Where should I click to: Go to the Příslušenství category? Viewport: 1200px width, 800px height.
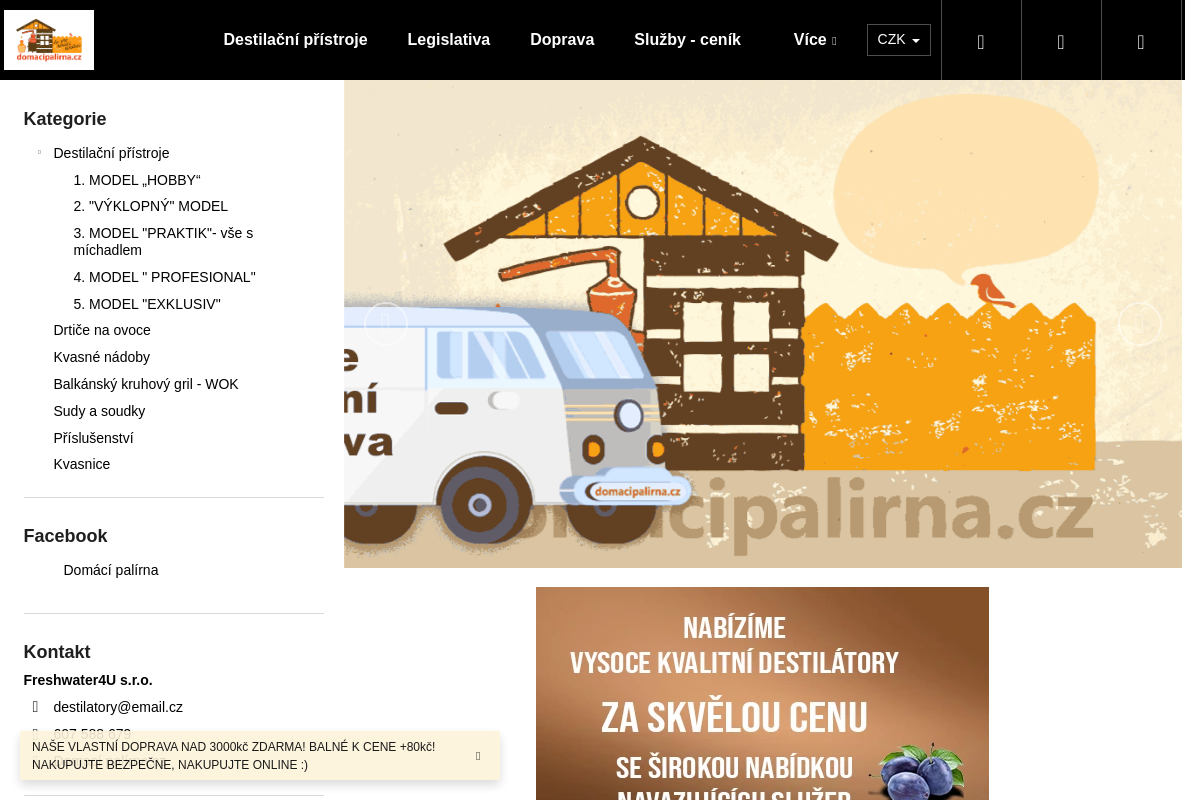pos(93,438)
